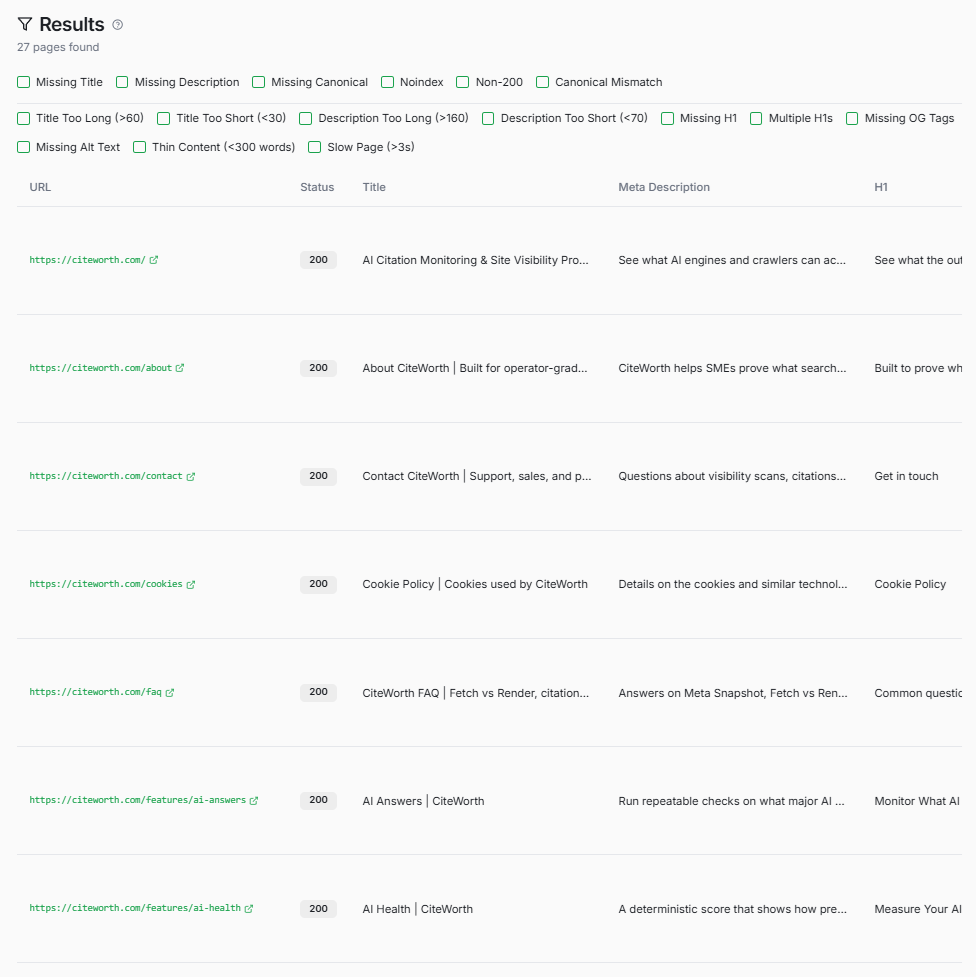Open the https://citeworth.com/ homepage link

click(x=87, y=260)
